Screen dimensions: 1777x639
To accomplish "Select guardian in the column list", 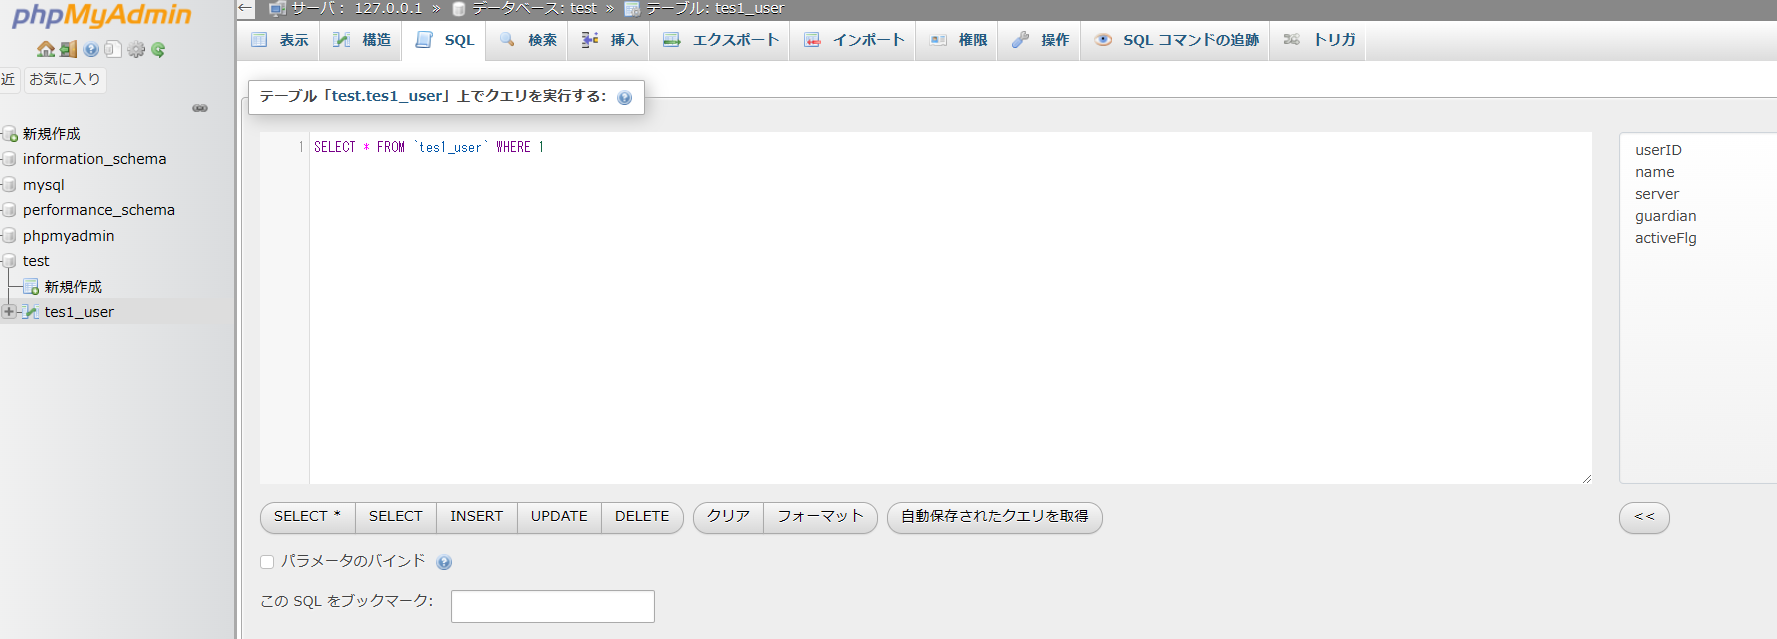I will click(1665, 216).
